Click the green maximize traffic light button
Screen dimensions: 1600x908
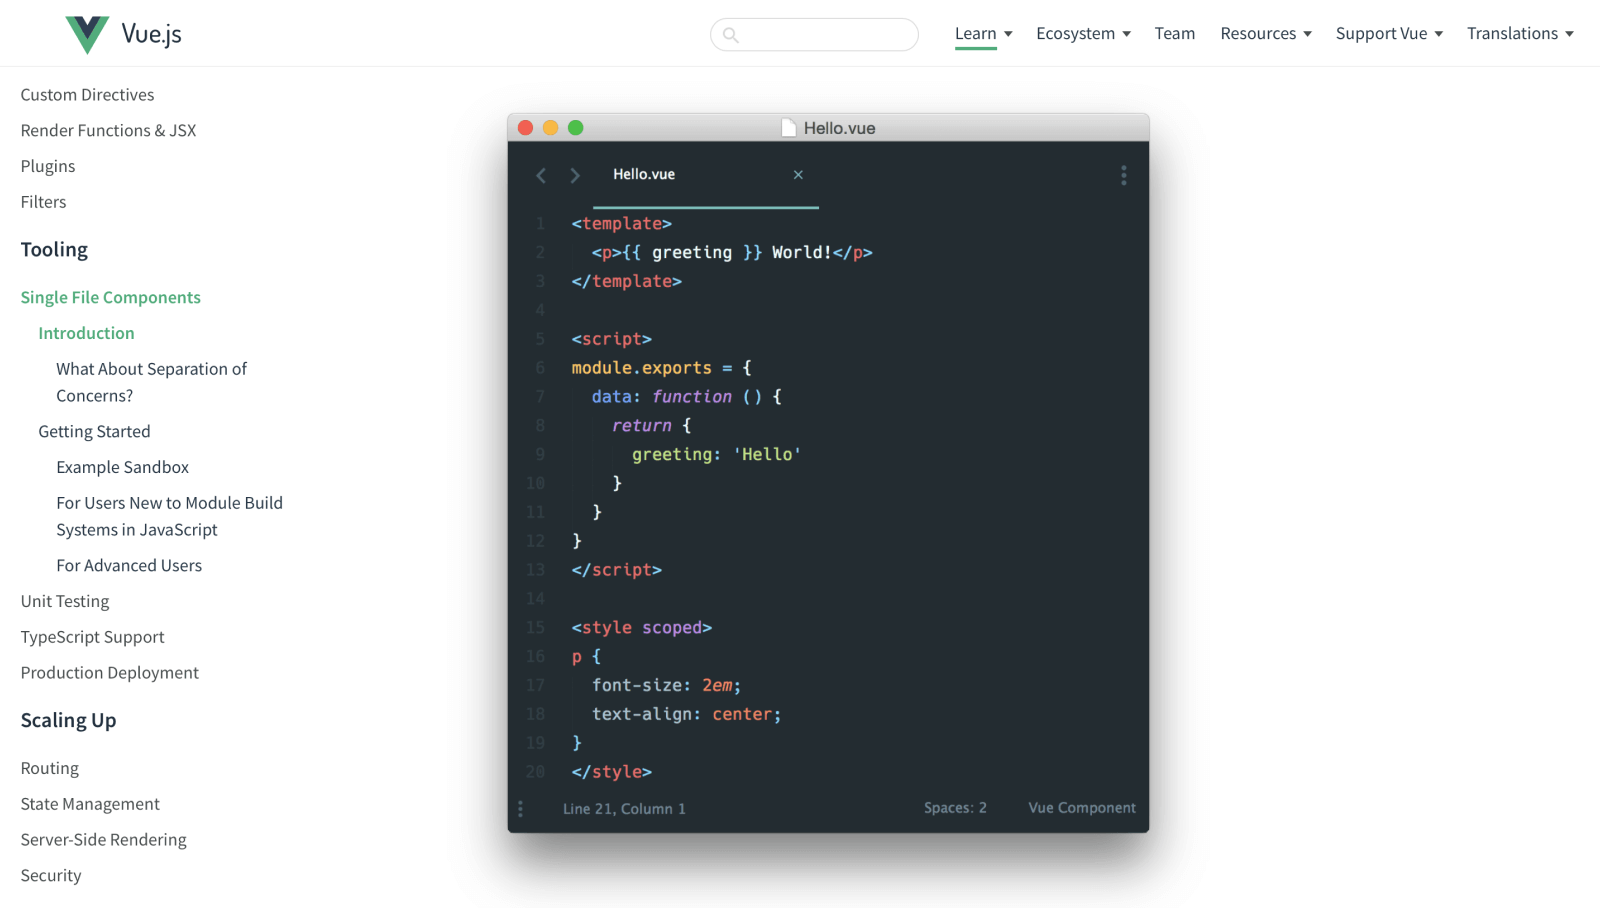tap(576, 128)
